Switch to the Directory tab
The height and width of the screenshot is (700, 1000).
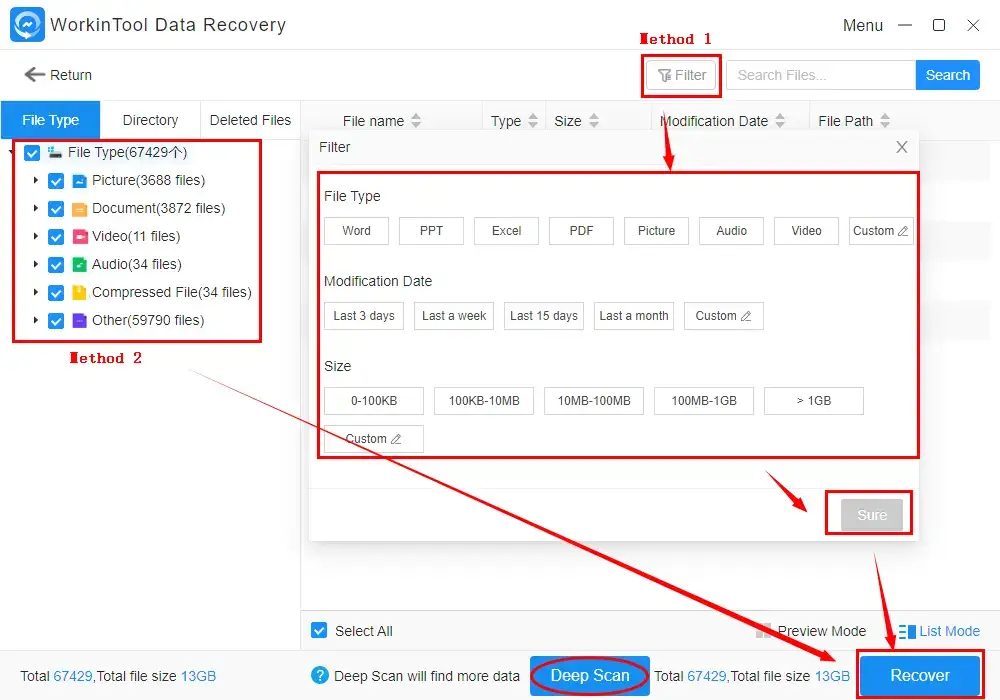tap(151, 120)
